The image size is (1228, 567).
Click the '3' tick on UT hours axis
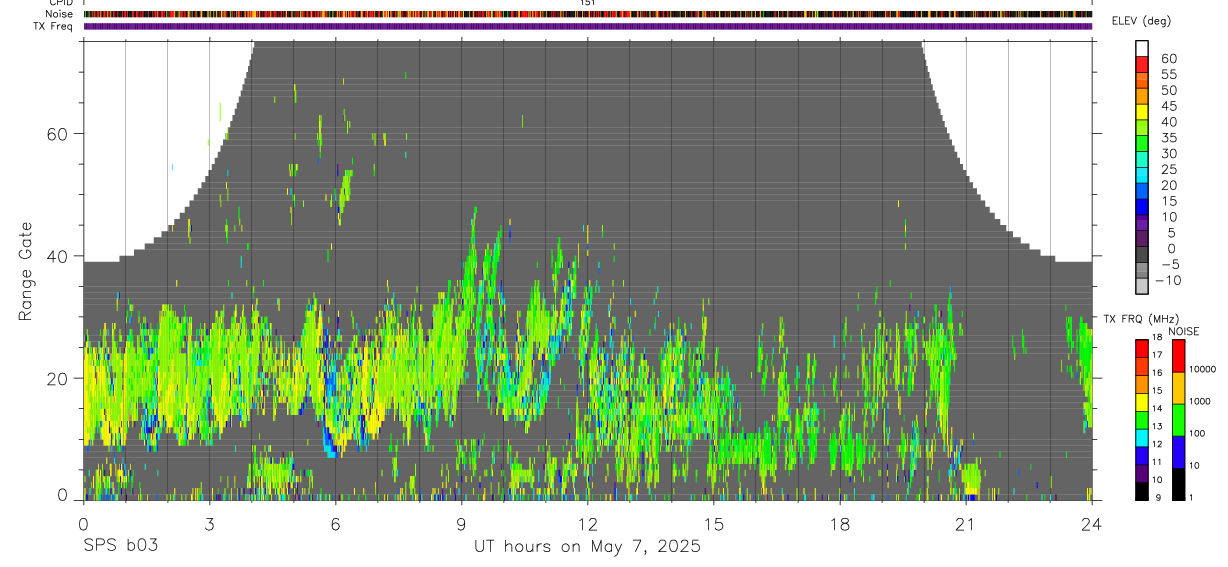pos(209,523)
